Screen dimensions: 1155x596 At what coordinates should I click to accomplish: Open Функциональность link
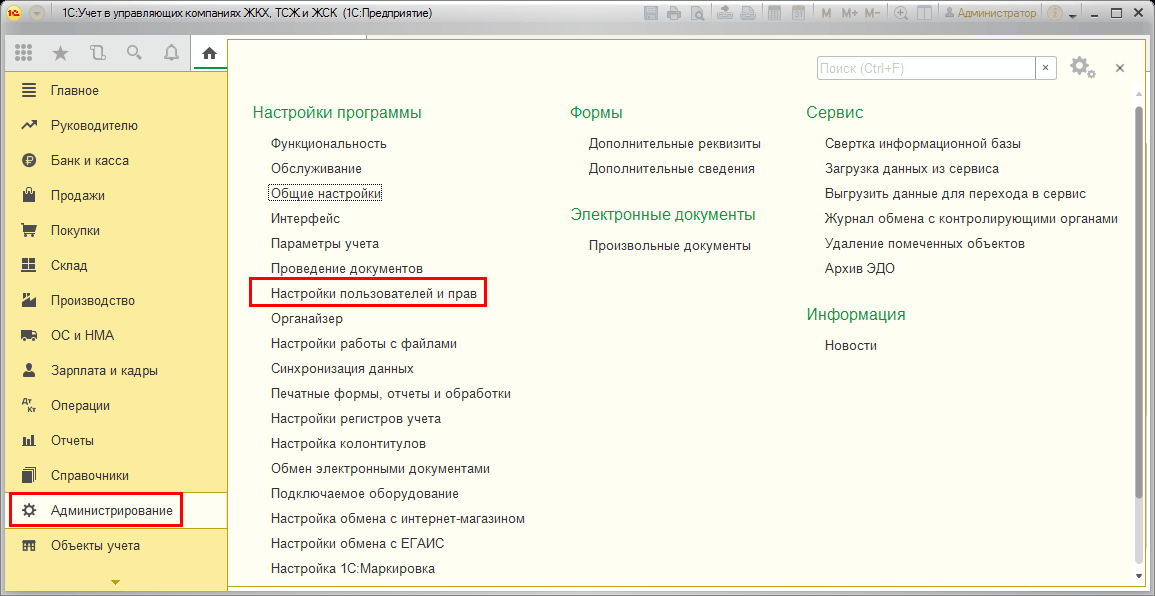click(x=329, y=144)
